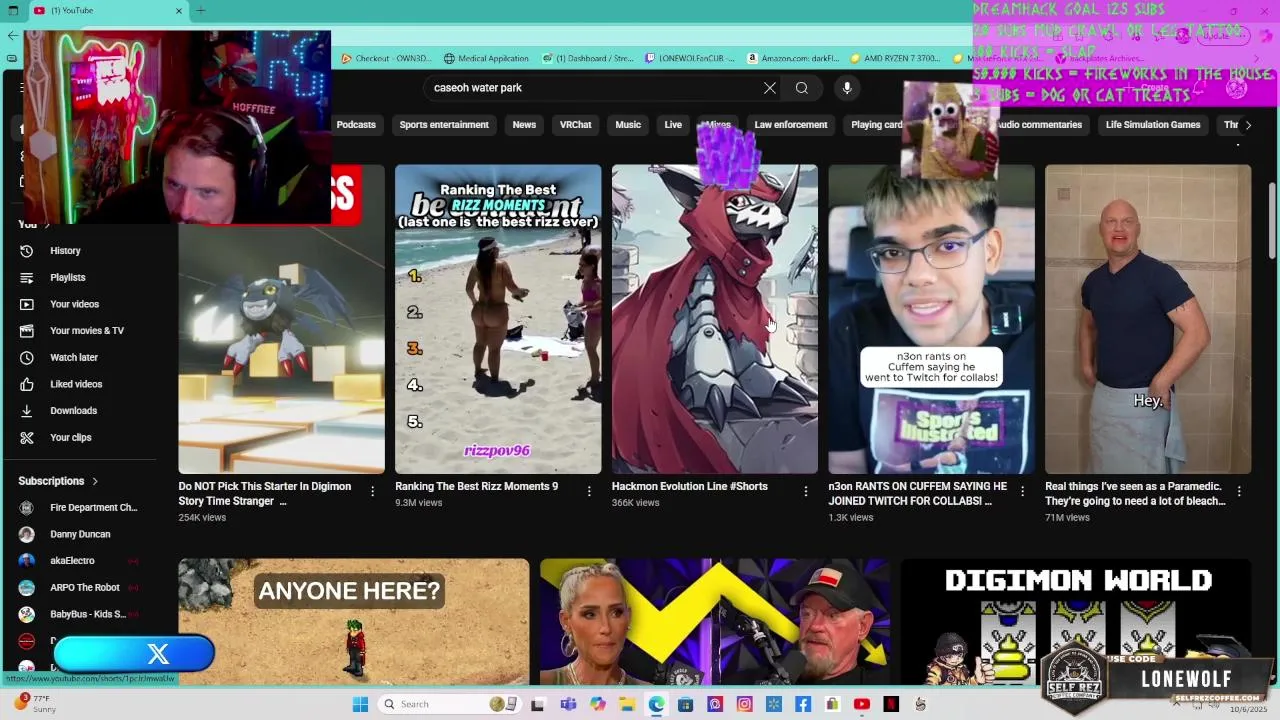Play the n3on rants on Cuffem thumbnail
The image size is (1280, 720).
click(x=931, y=319)
